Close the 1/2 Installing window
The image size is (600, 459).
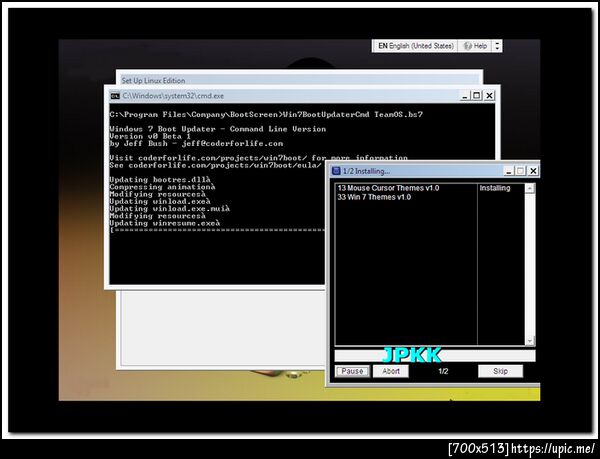(533, 171)
